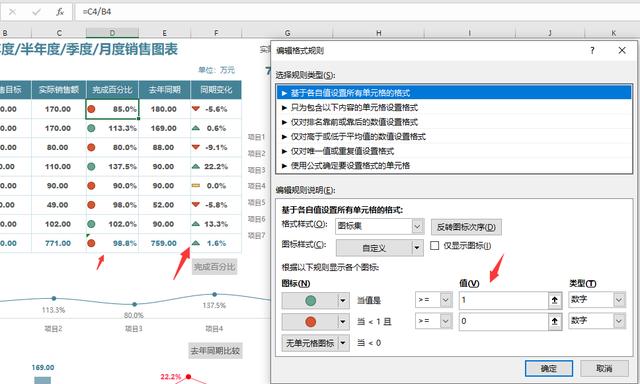
Task: Select the 同期变化 header cell
Action: coord(216,90)
